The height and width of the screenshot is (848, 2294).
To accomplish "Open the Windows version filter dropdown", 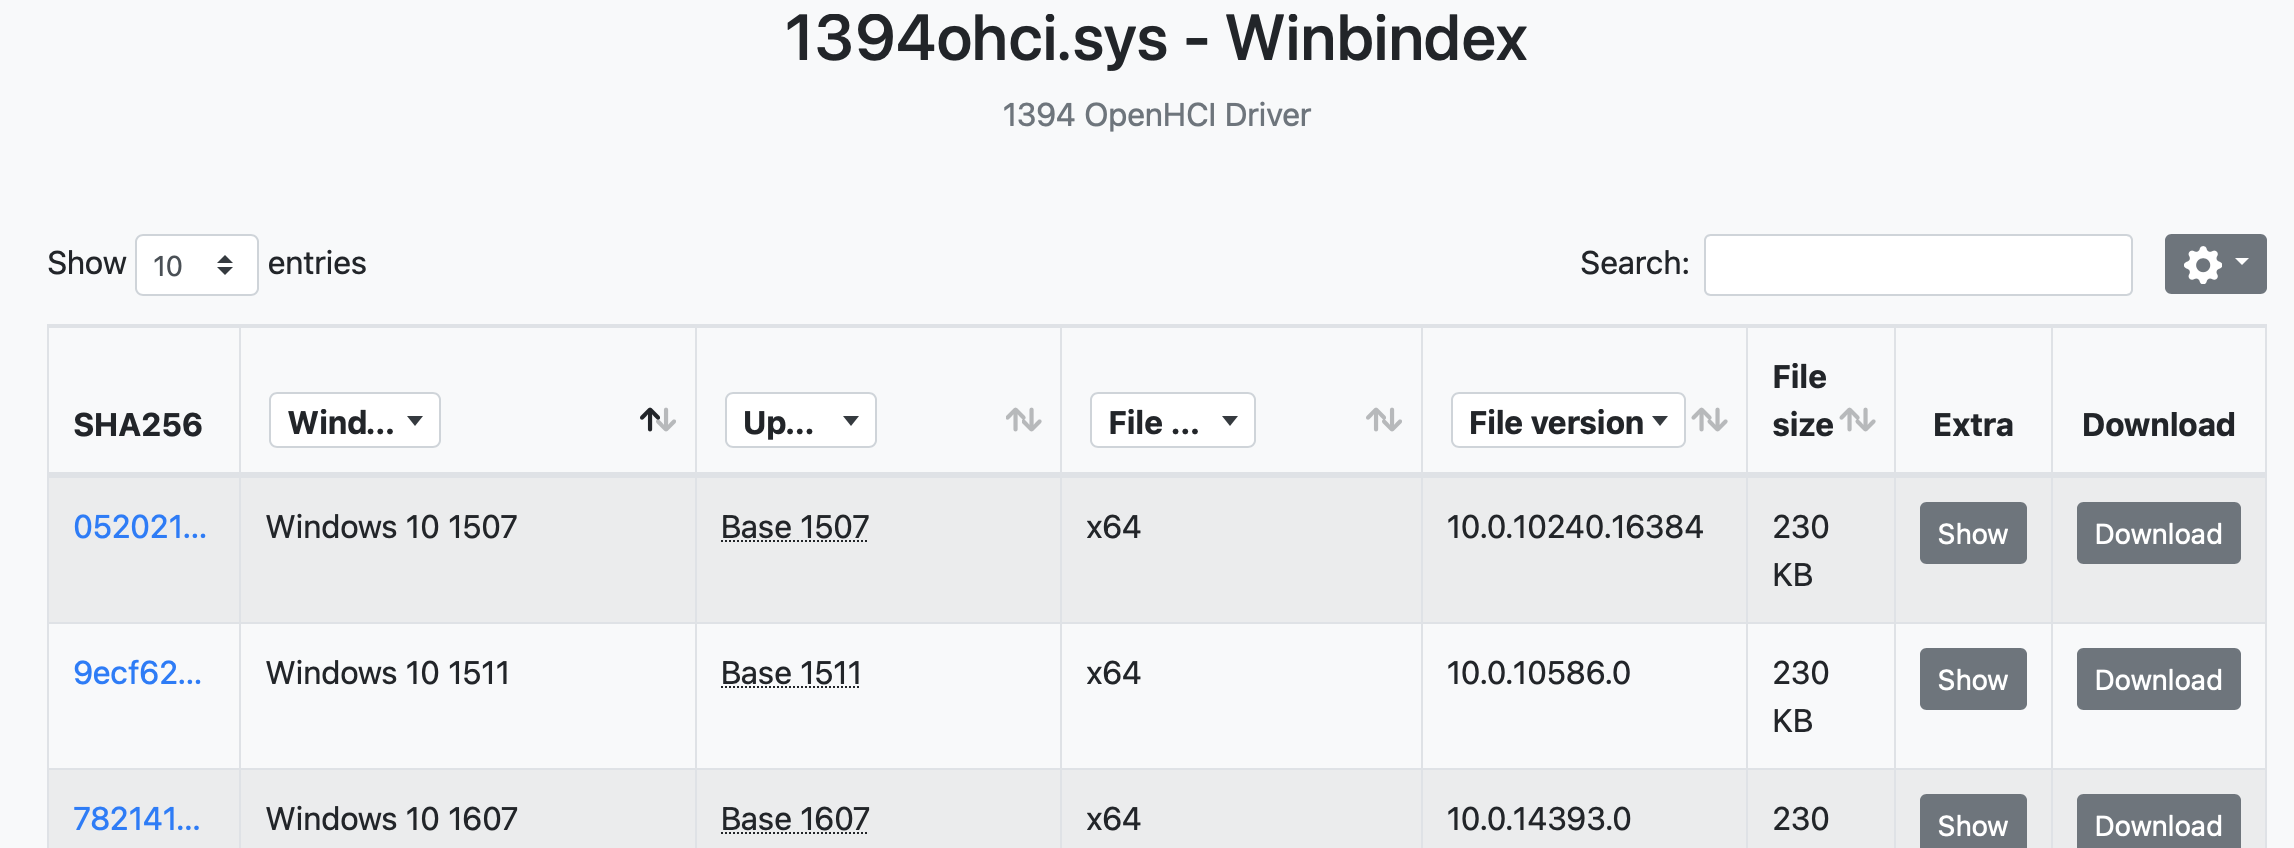I will (355, 420).
